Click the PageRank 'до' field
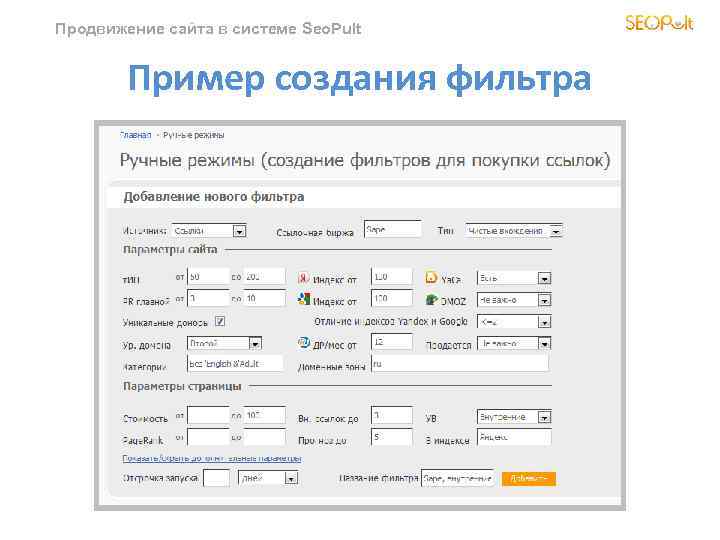 pyautogui.click(x=264, y=437)
